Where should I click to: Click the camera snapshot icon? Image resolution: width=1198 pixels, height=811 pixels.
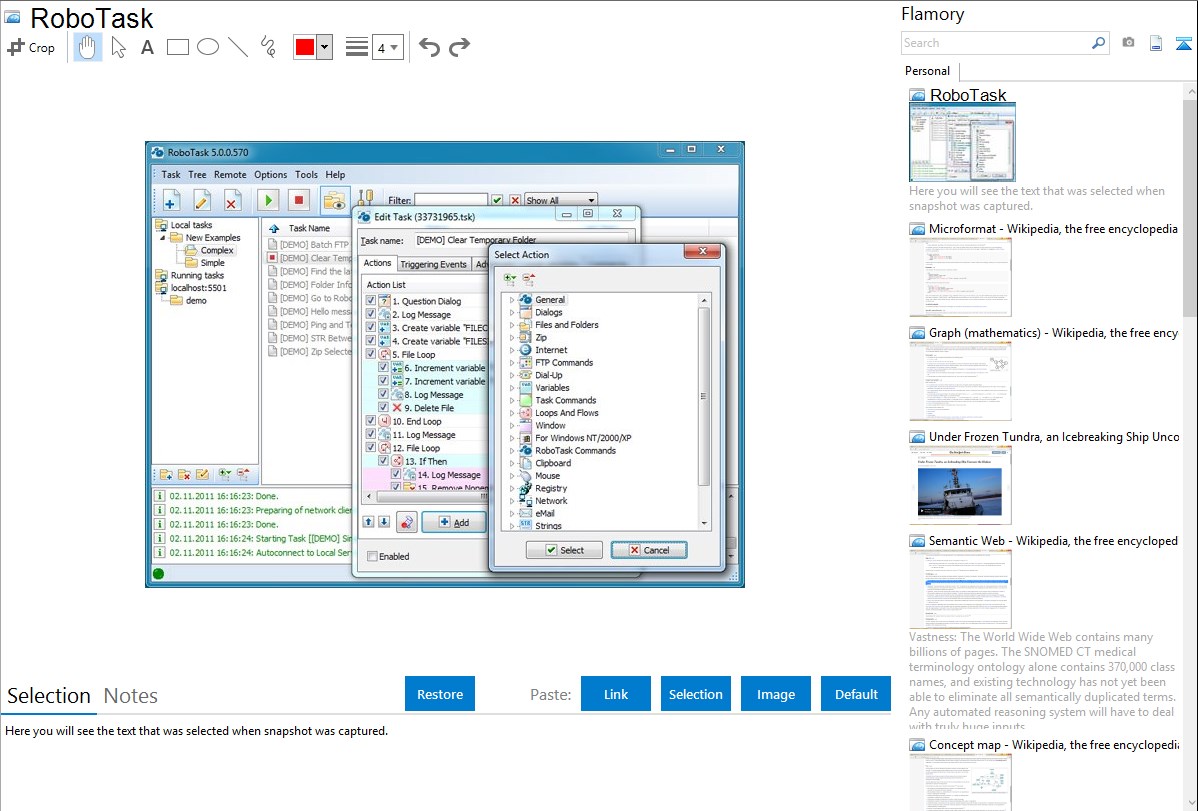coord(1128,43)
